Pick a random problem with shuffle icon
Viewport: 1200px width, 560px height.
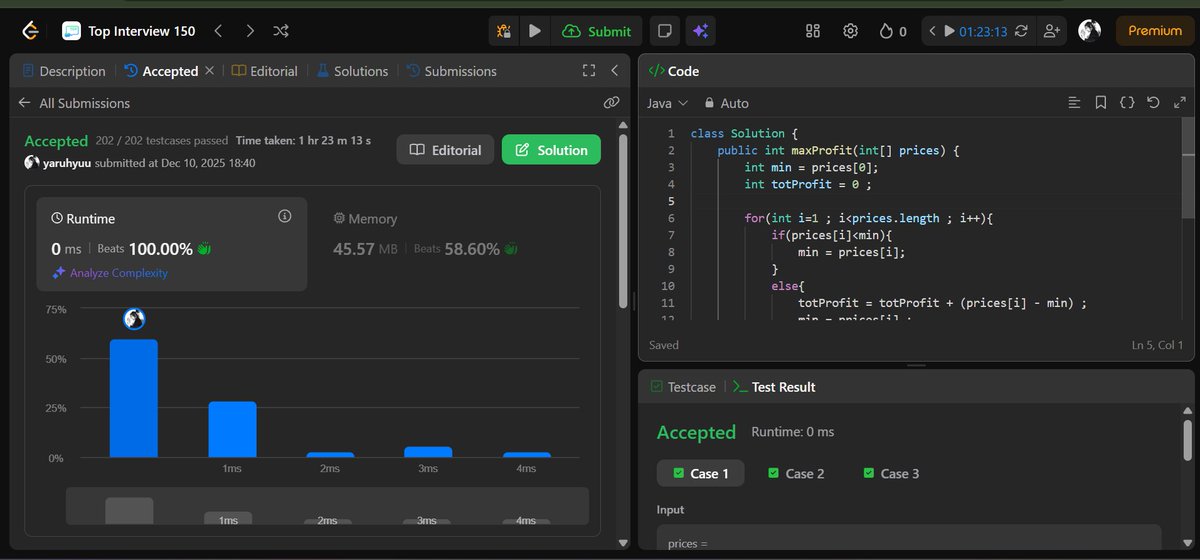[282, 31]
